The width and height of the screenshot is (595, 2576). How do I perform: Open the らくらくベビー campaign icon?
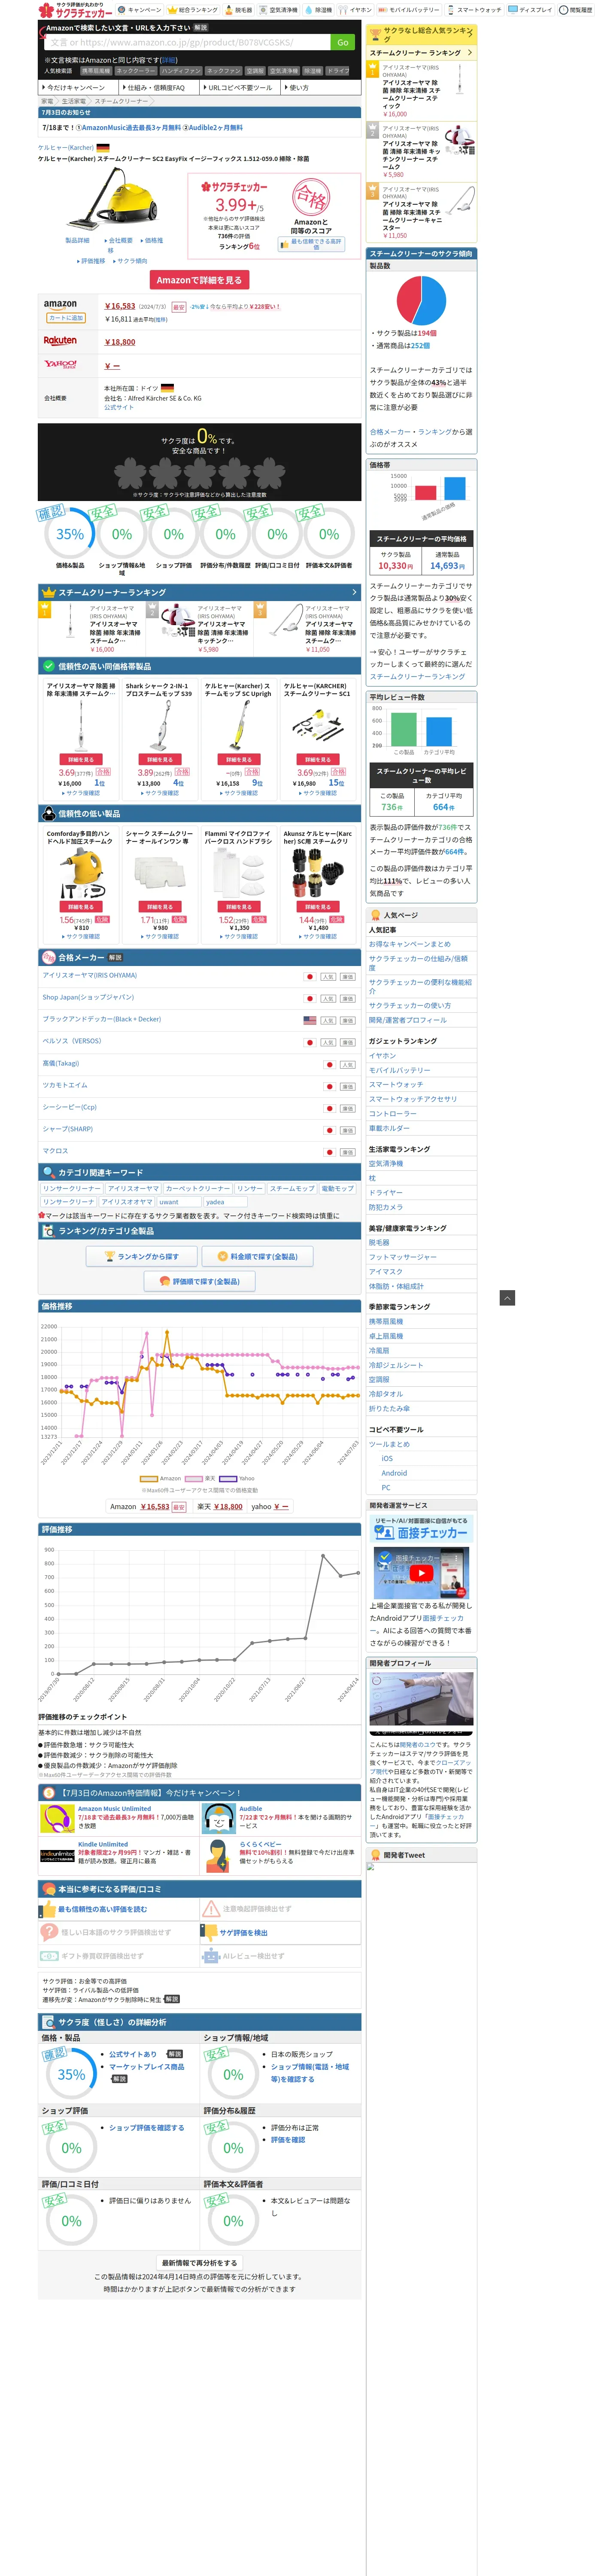[218, 1855]
